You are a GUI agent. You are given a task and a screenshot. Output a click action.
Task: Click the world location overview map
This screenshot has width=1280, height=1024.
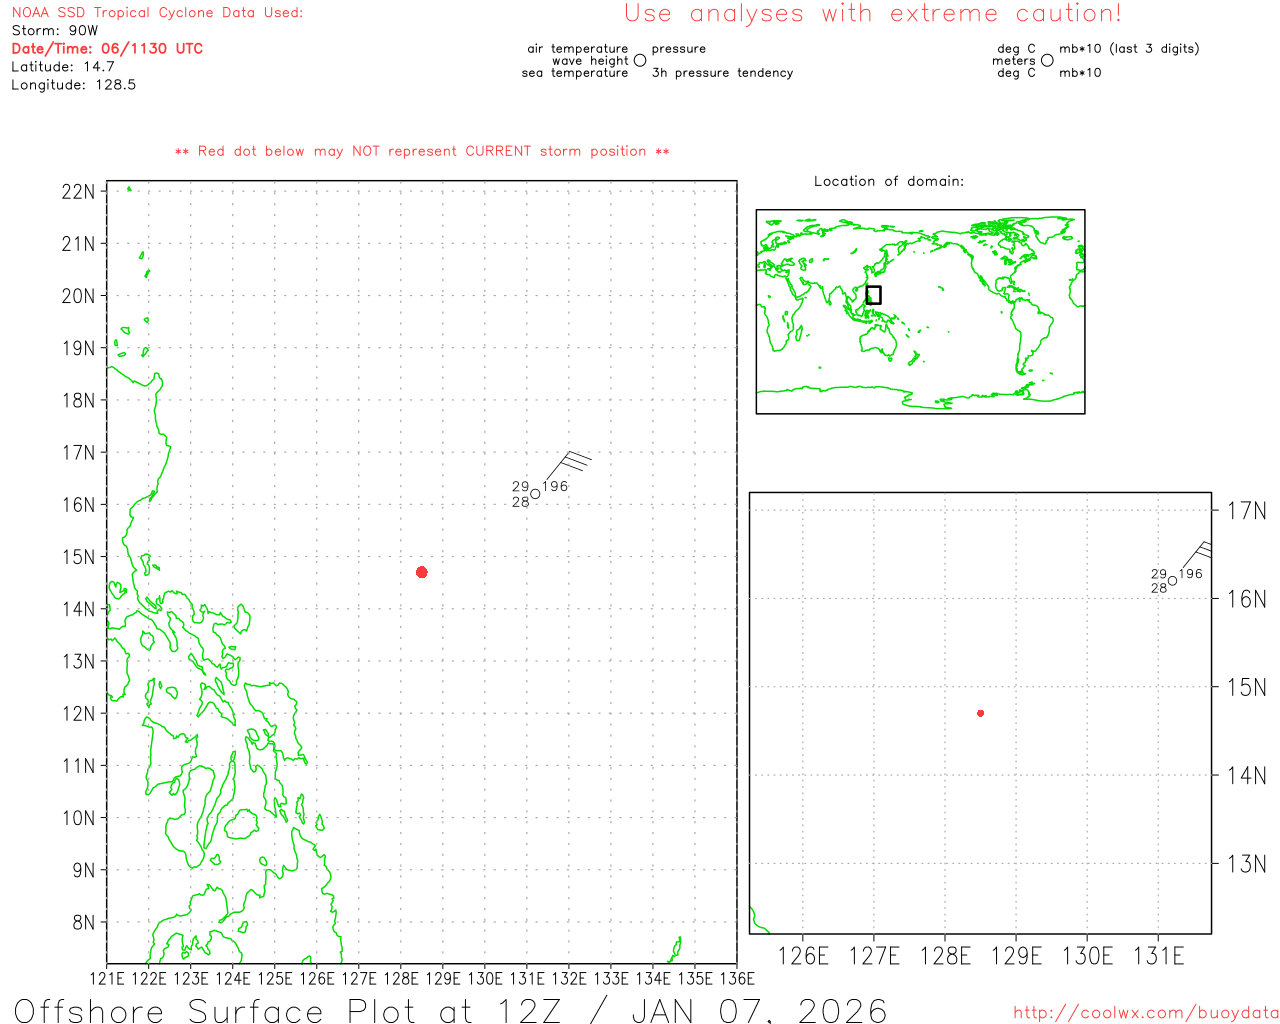click(x=920, y=311)
